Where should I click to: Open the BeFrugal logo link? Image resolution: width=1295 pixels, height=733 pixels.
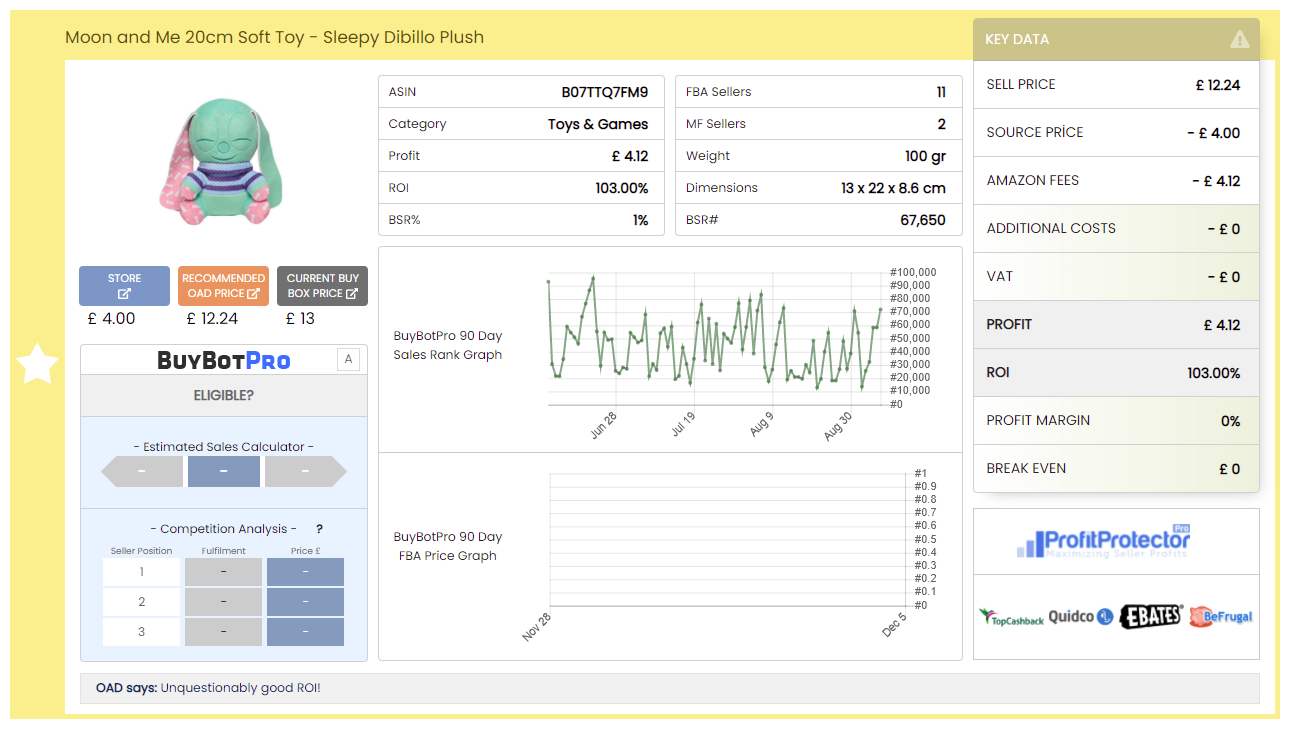click(1220, 616)
